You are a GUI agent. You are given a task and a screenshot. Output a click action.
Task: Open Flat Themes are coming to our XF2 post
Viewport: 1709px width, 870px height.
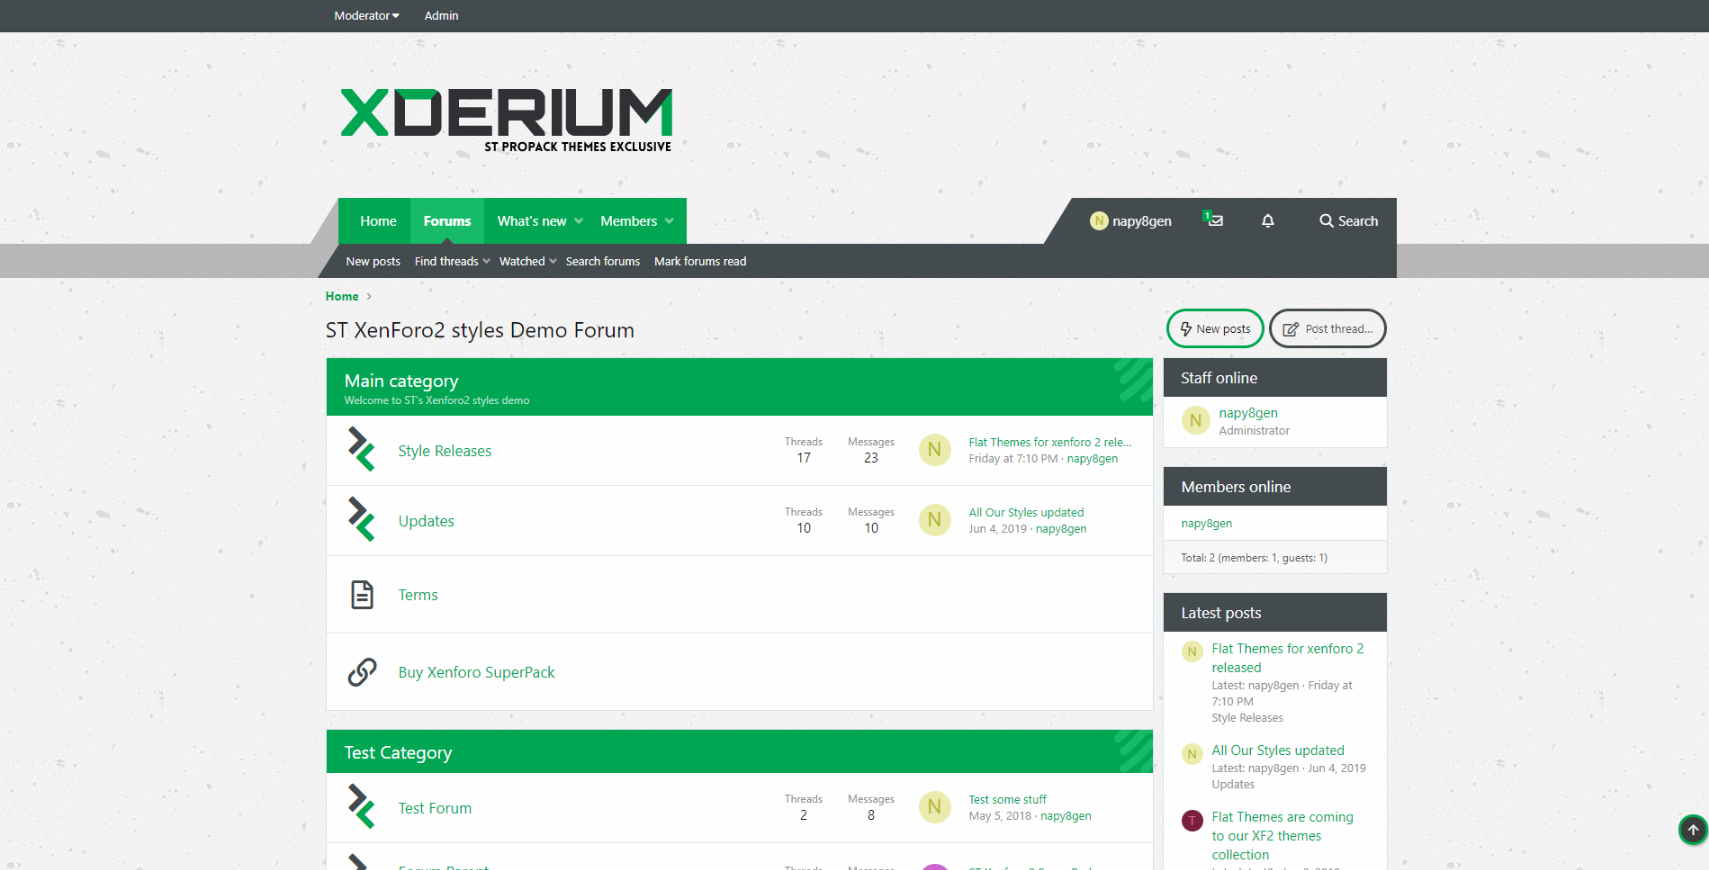(1283, 836)
